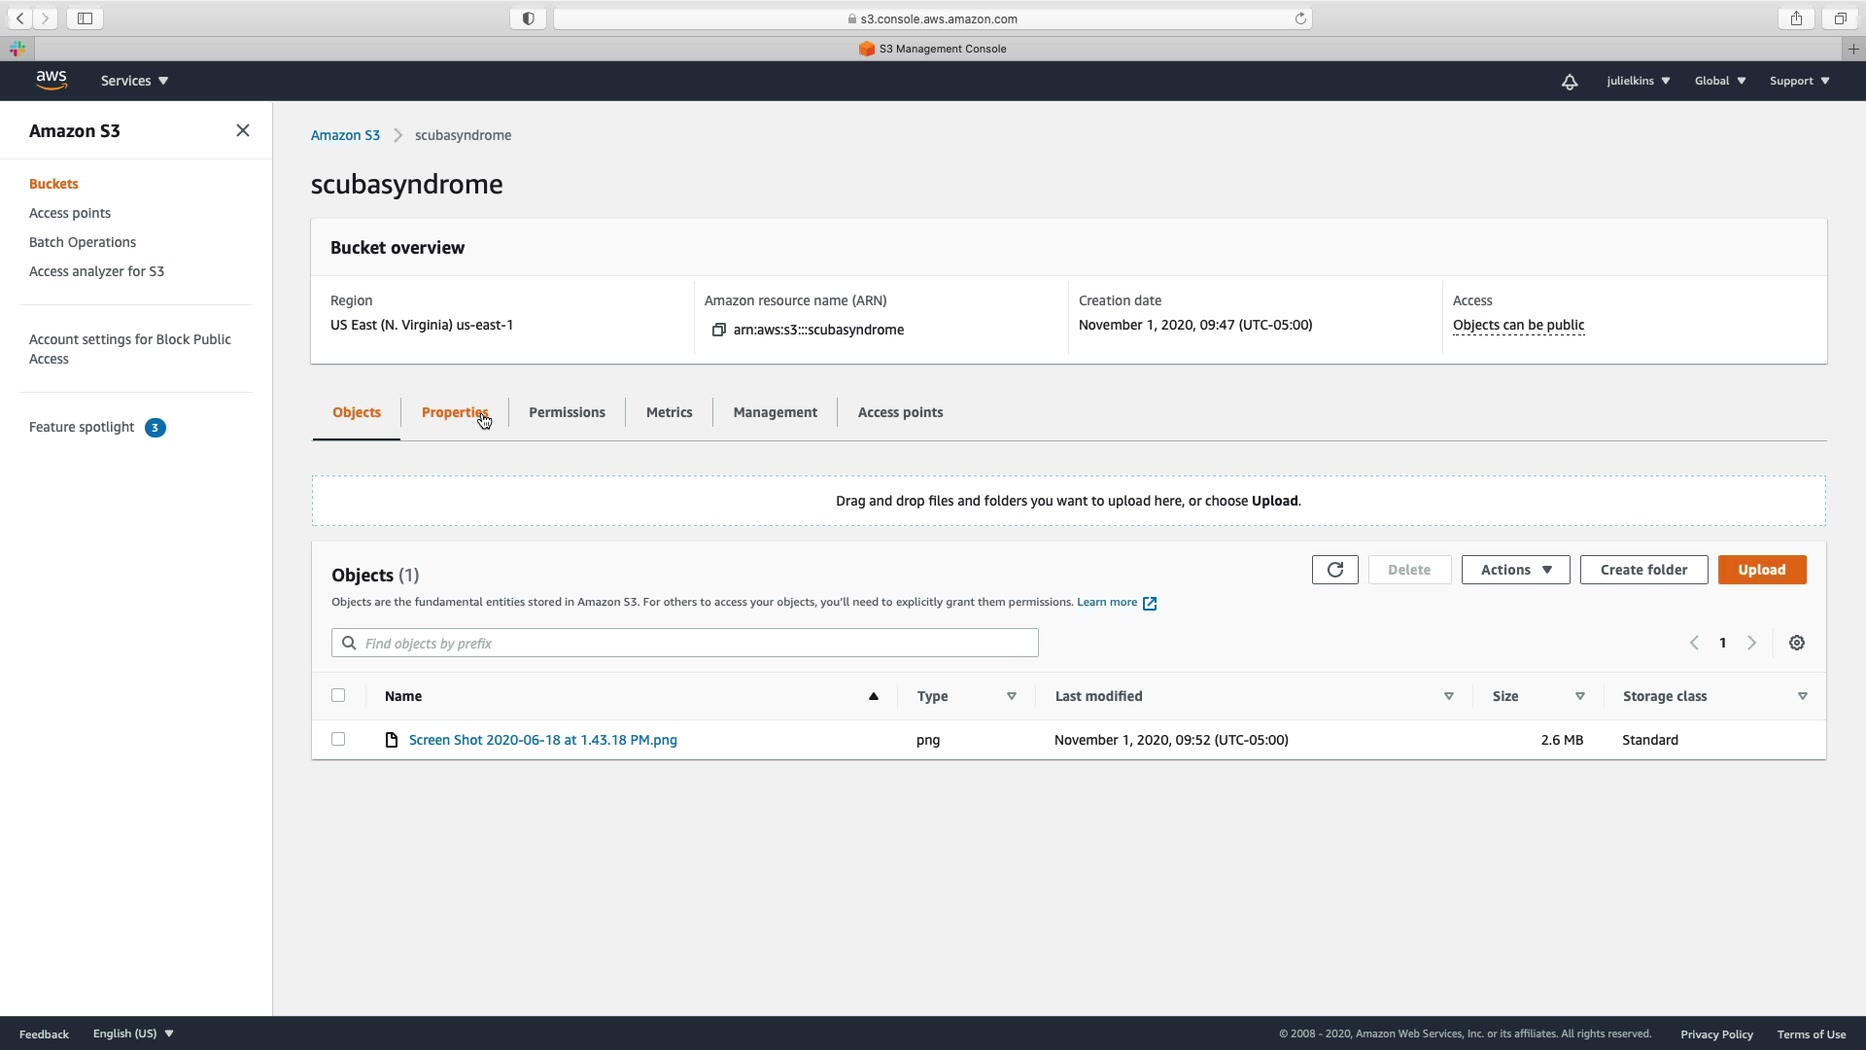Click the browser back arrow
1866x1050 pixels.
click(19, 18)
